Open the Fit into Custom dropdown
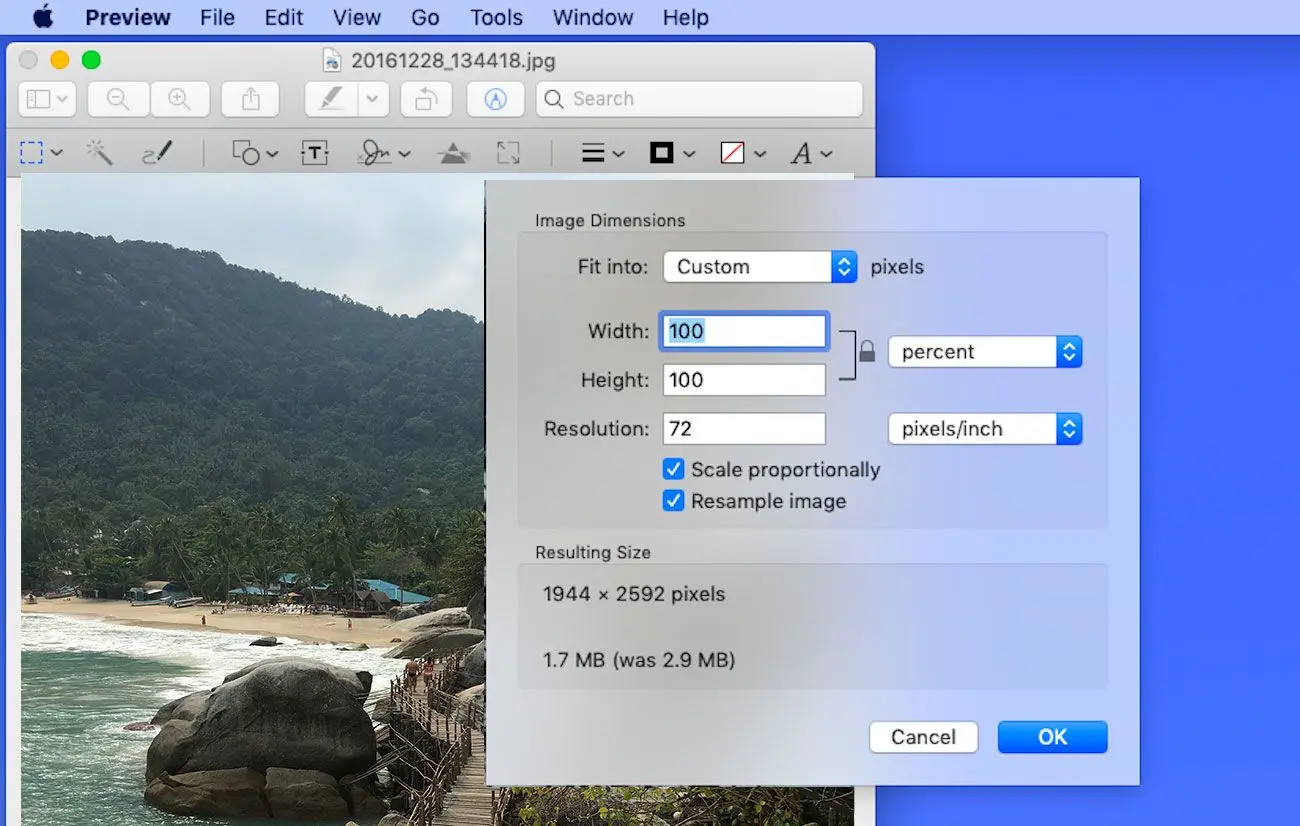The width and height of the screenshot is (1300, 826). (760, 267)
